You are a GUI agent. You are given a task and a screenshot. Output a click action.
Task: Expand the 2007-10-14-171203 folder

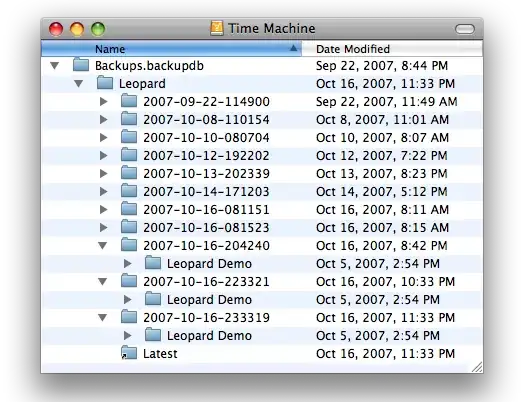pos(104,192)
